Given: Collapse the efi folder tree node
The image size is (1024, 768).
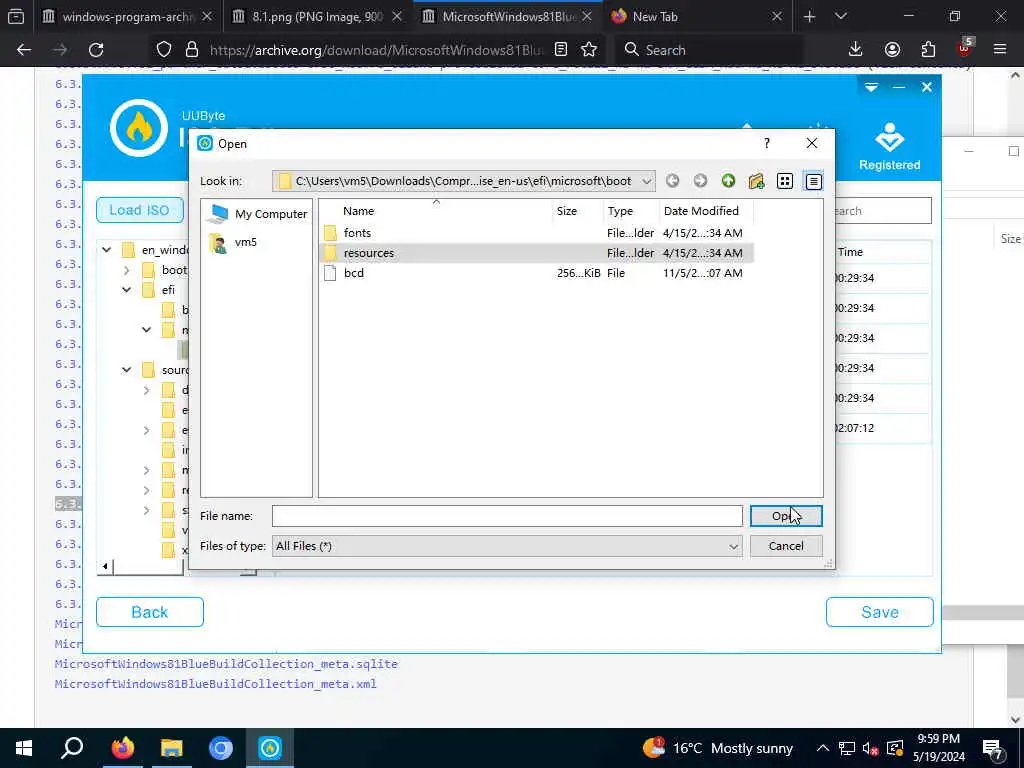Looking at the screenshot, I should (x=127, y=290).
